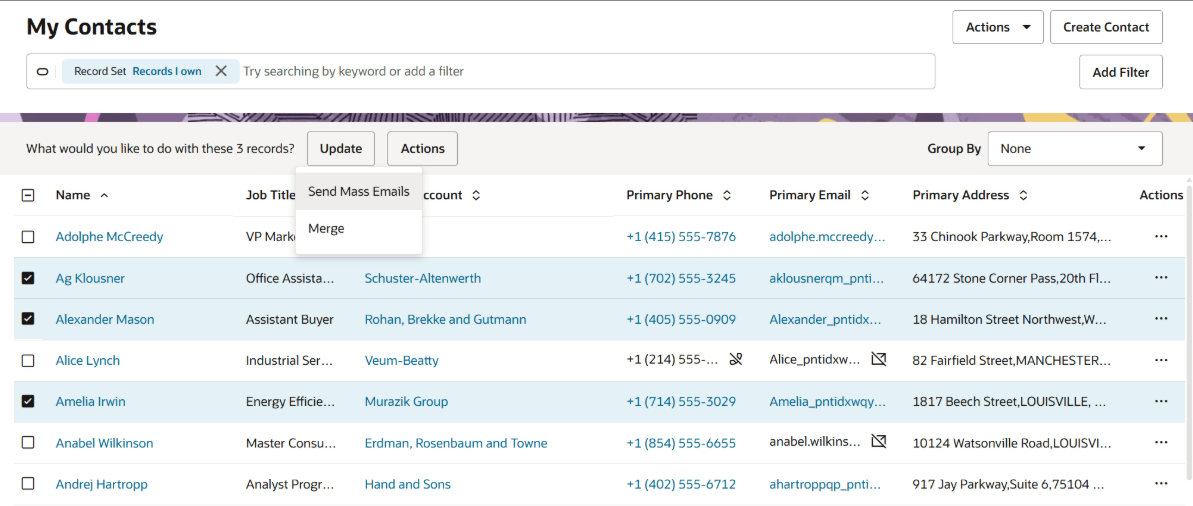The height and width of the screenshot is (506, 1193).
Task: Open the Andrej Hartropp contact link
Action: 102,483
